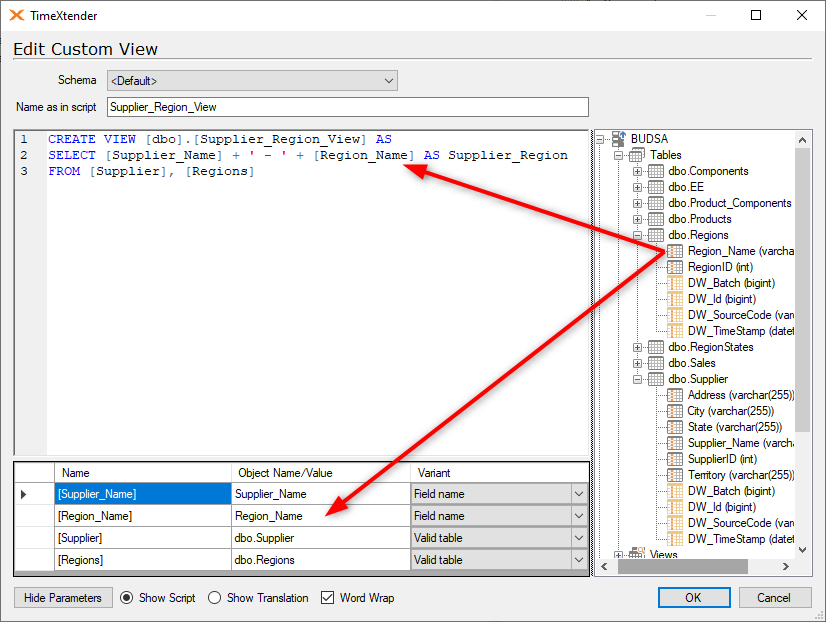This screenshot has height=622, width=826.
Task: Click the tree scroll-up arrow
Action: coord(802,140)
